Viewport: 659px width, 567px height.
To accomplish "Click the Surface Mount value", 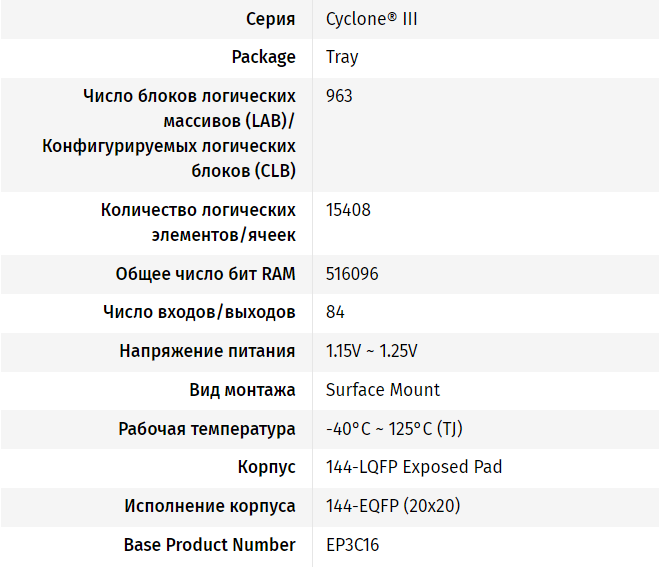I will 383,389.
